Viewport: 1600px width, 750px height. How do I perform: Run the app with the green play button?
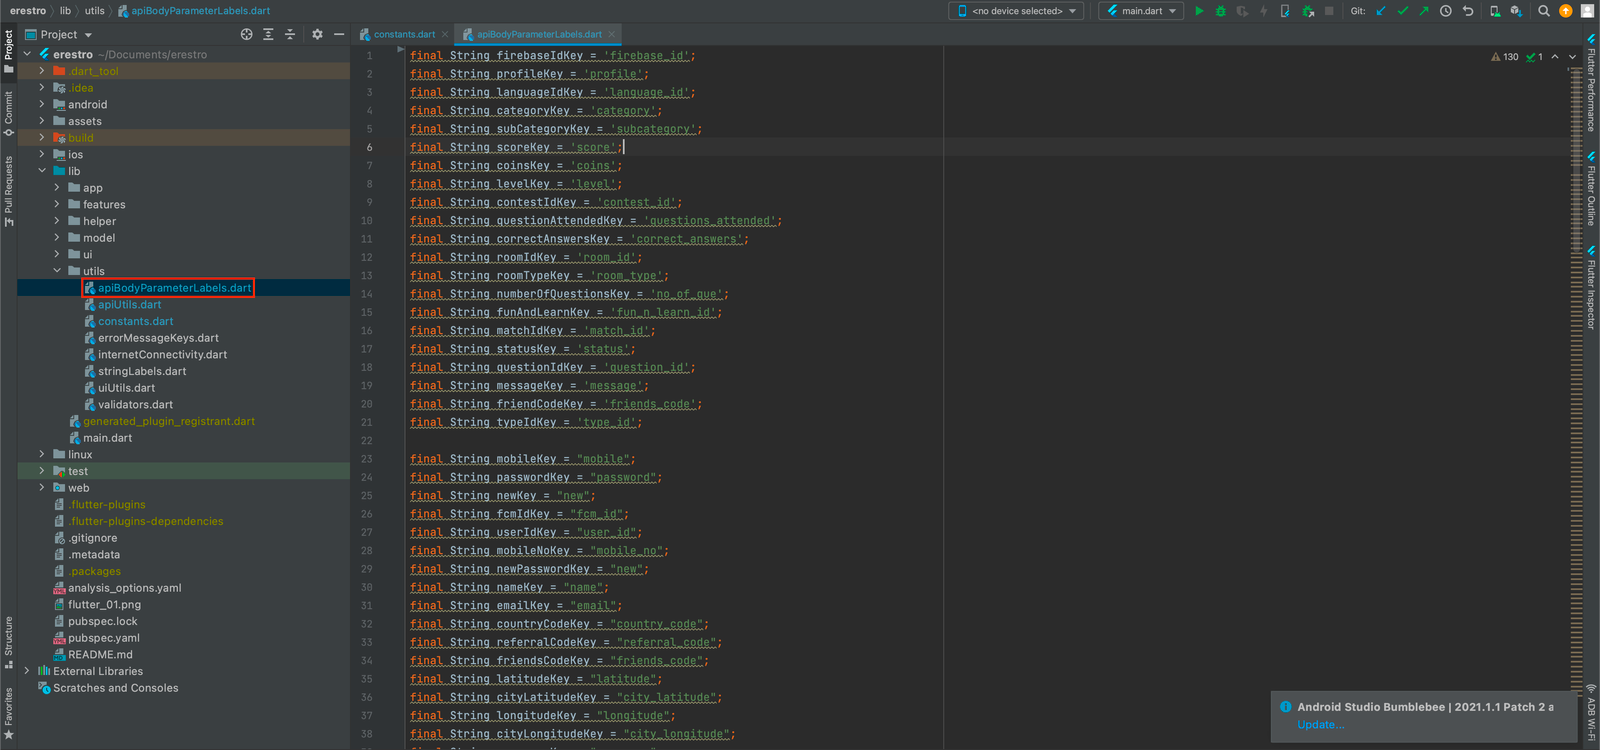(x=1199, y=11)
